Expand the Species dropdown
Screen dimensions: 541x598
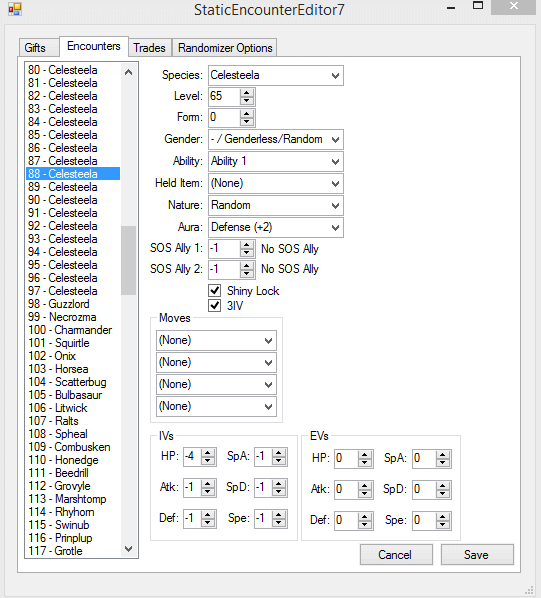pyautogui.click(x=335, y=76)
